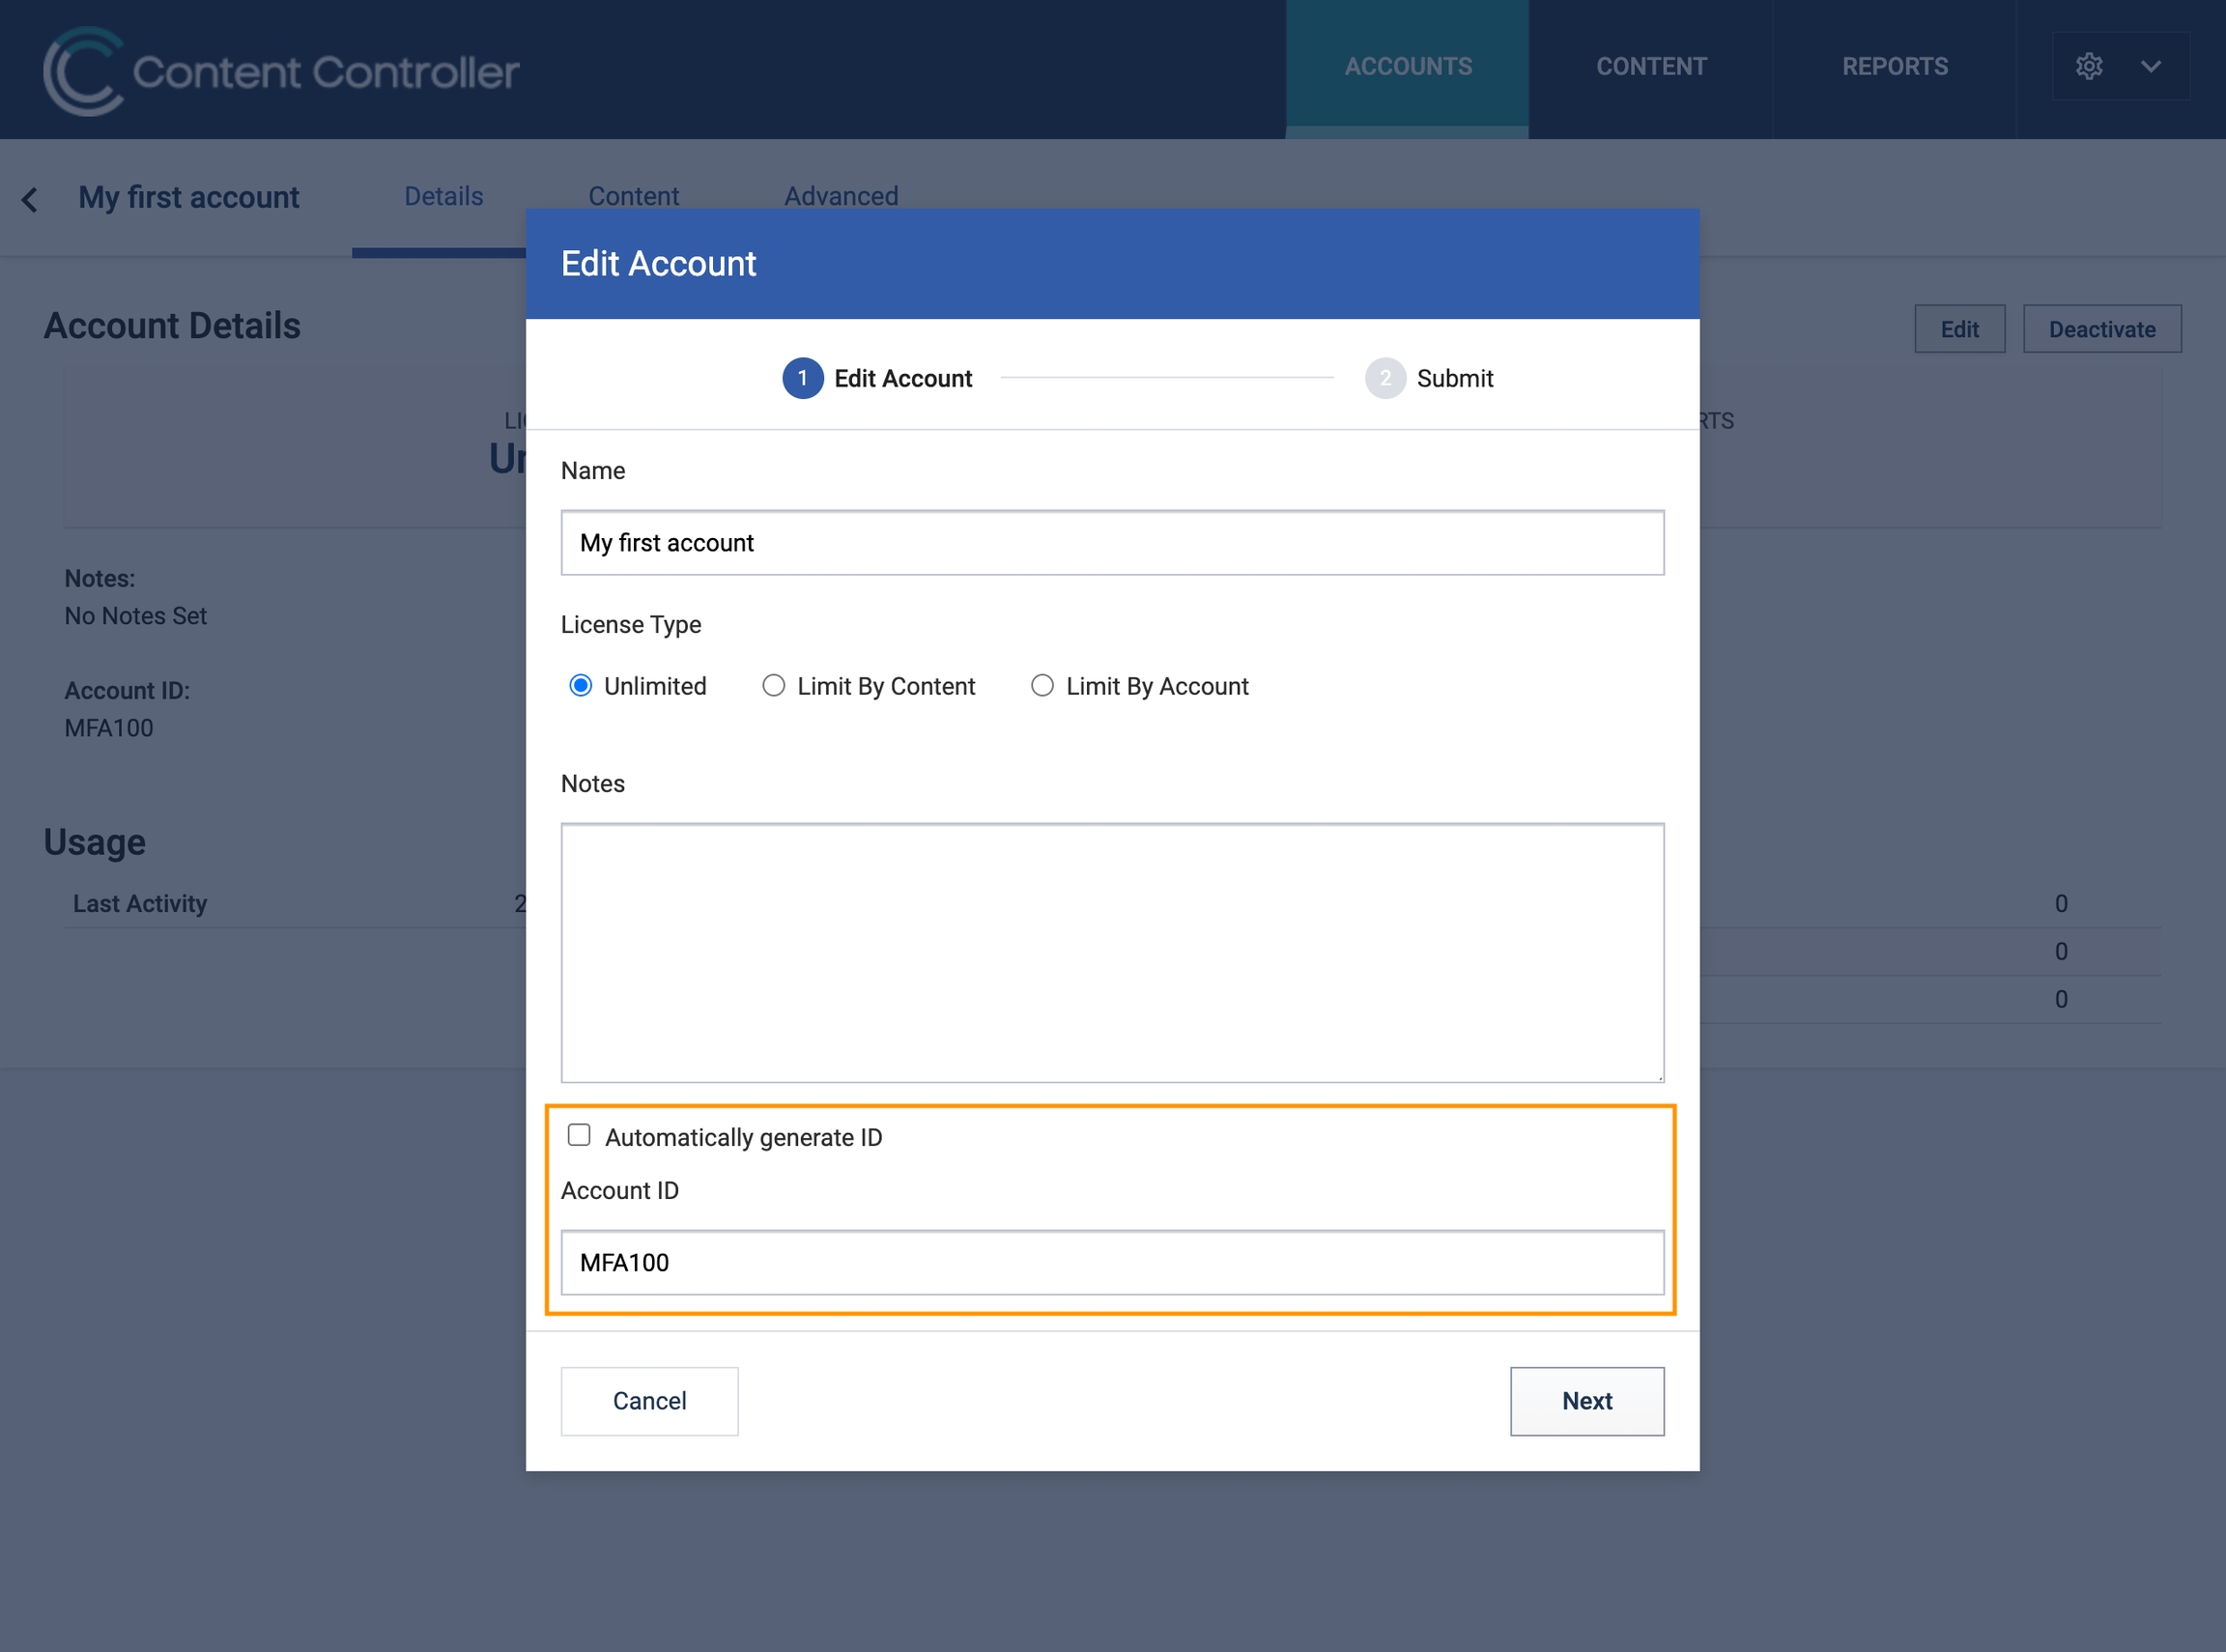Select Limit By Account license type
2226x1652 pixels.
[x=1042, y=686]
